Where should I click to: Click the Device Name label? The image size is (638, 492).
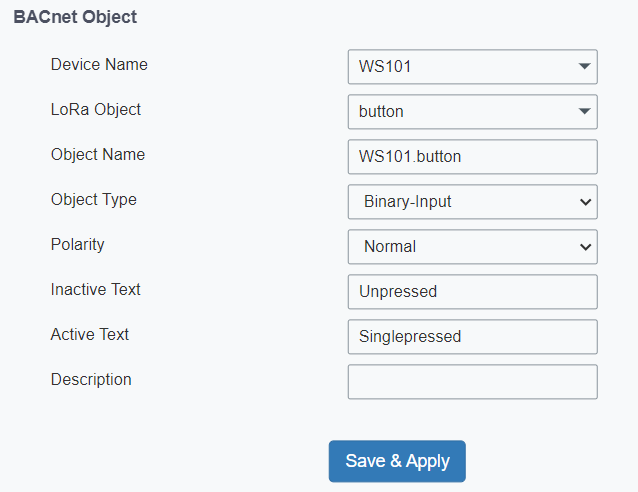pyautogui.click(x=99, y=65)
